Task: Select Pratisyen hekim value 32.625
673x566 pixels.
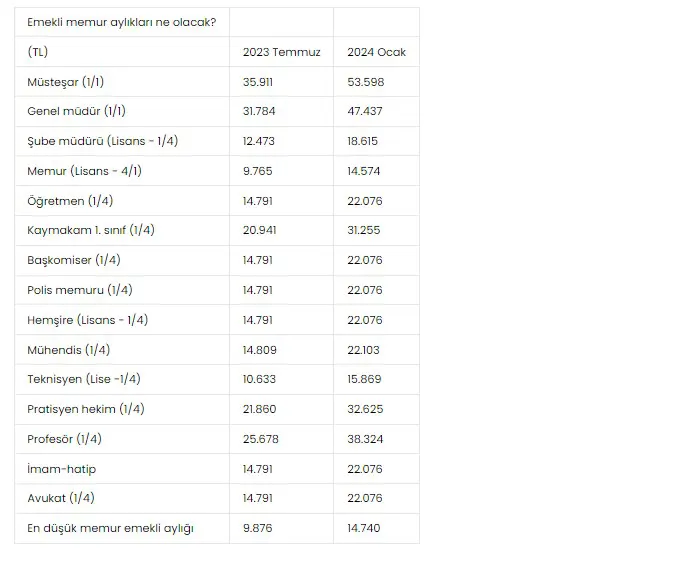Action: [364, 409]
